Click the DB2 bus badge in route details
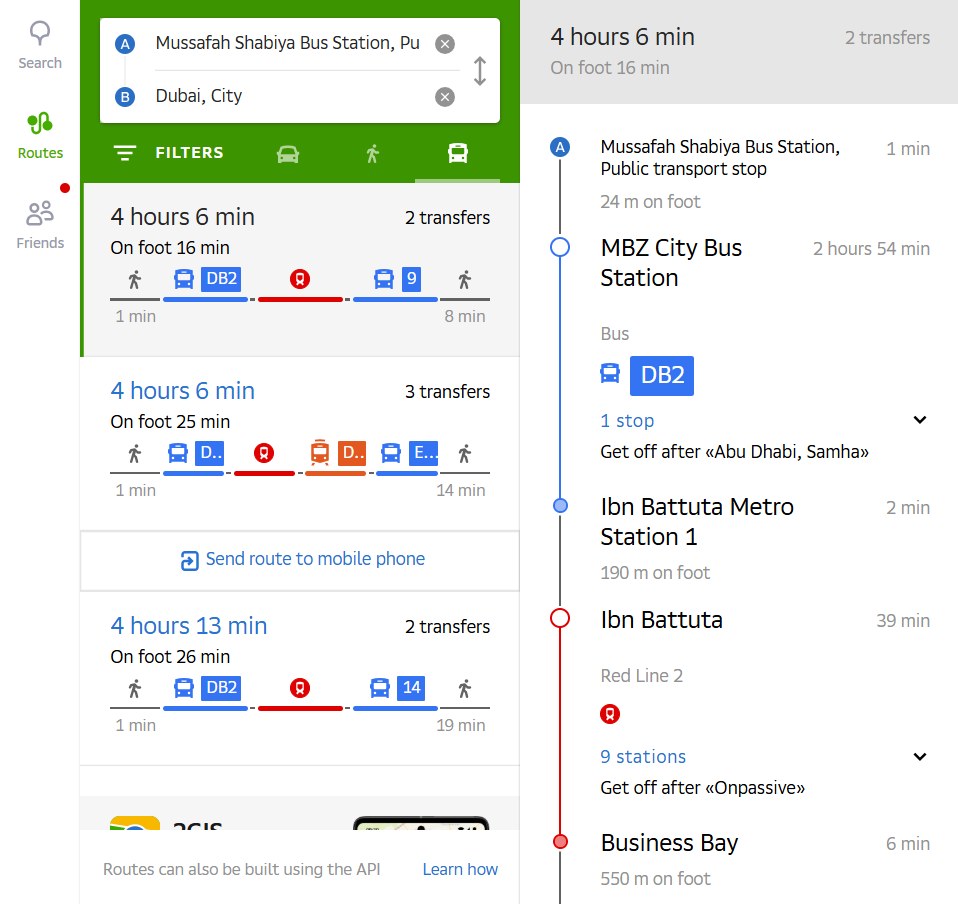The image size is (958, 904). (x=662, y=376)
